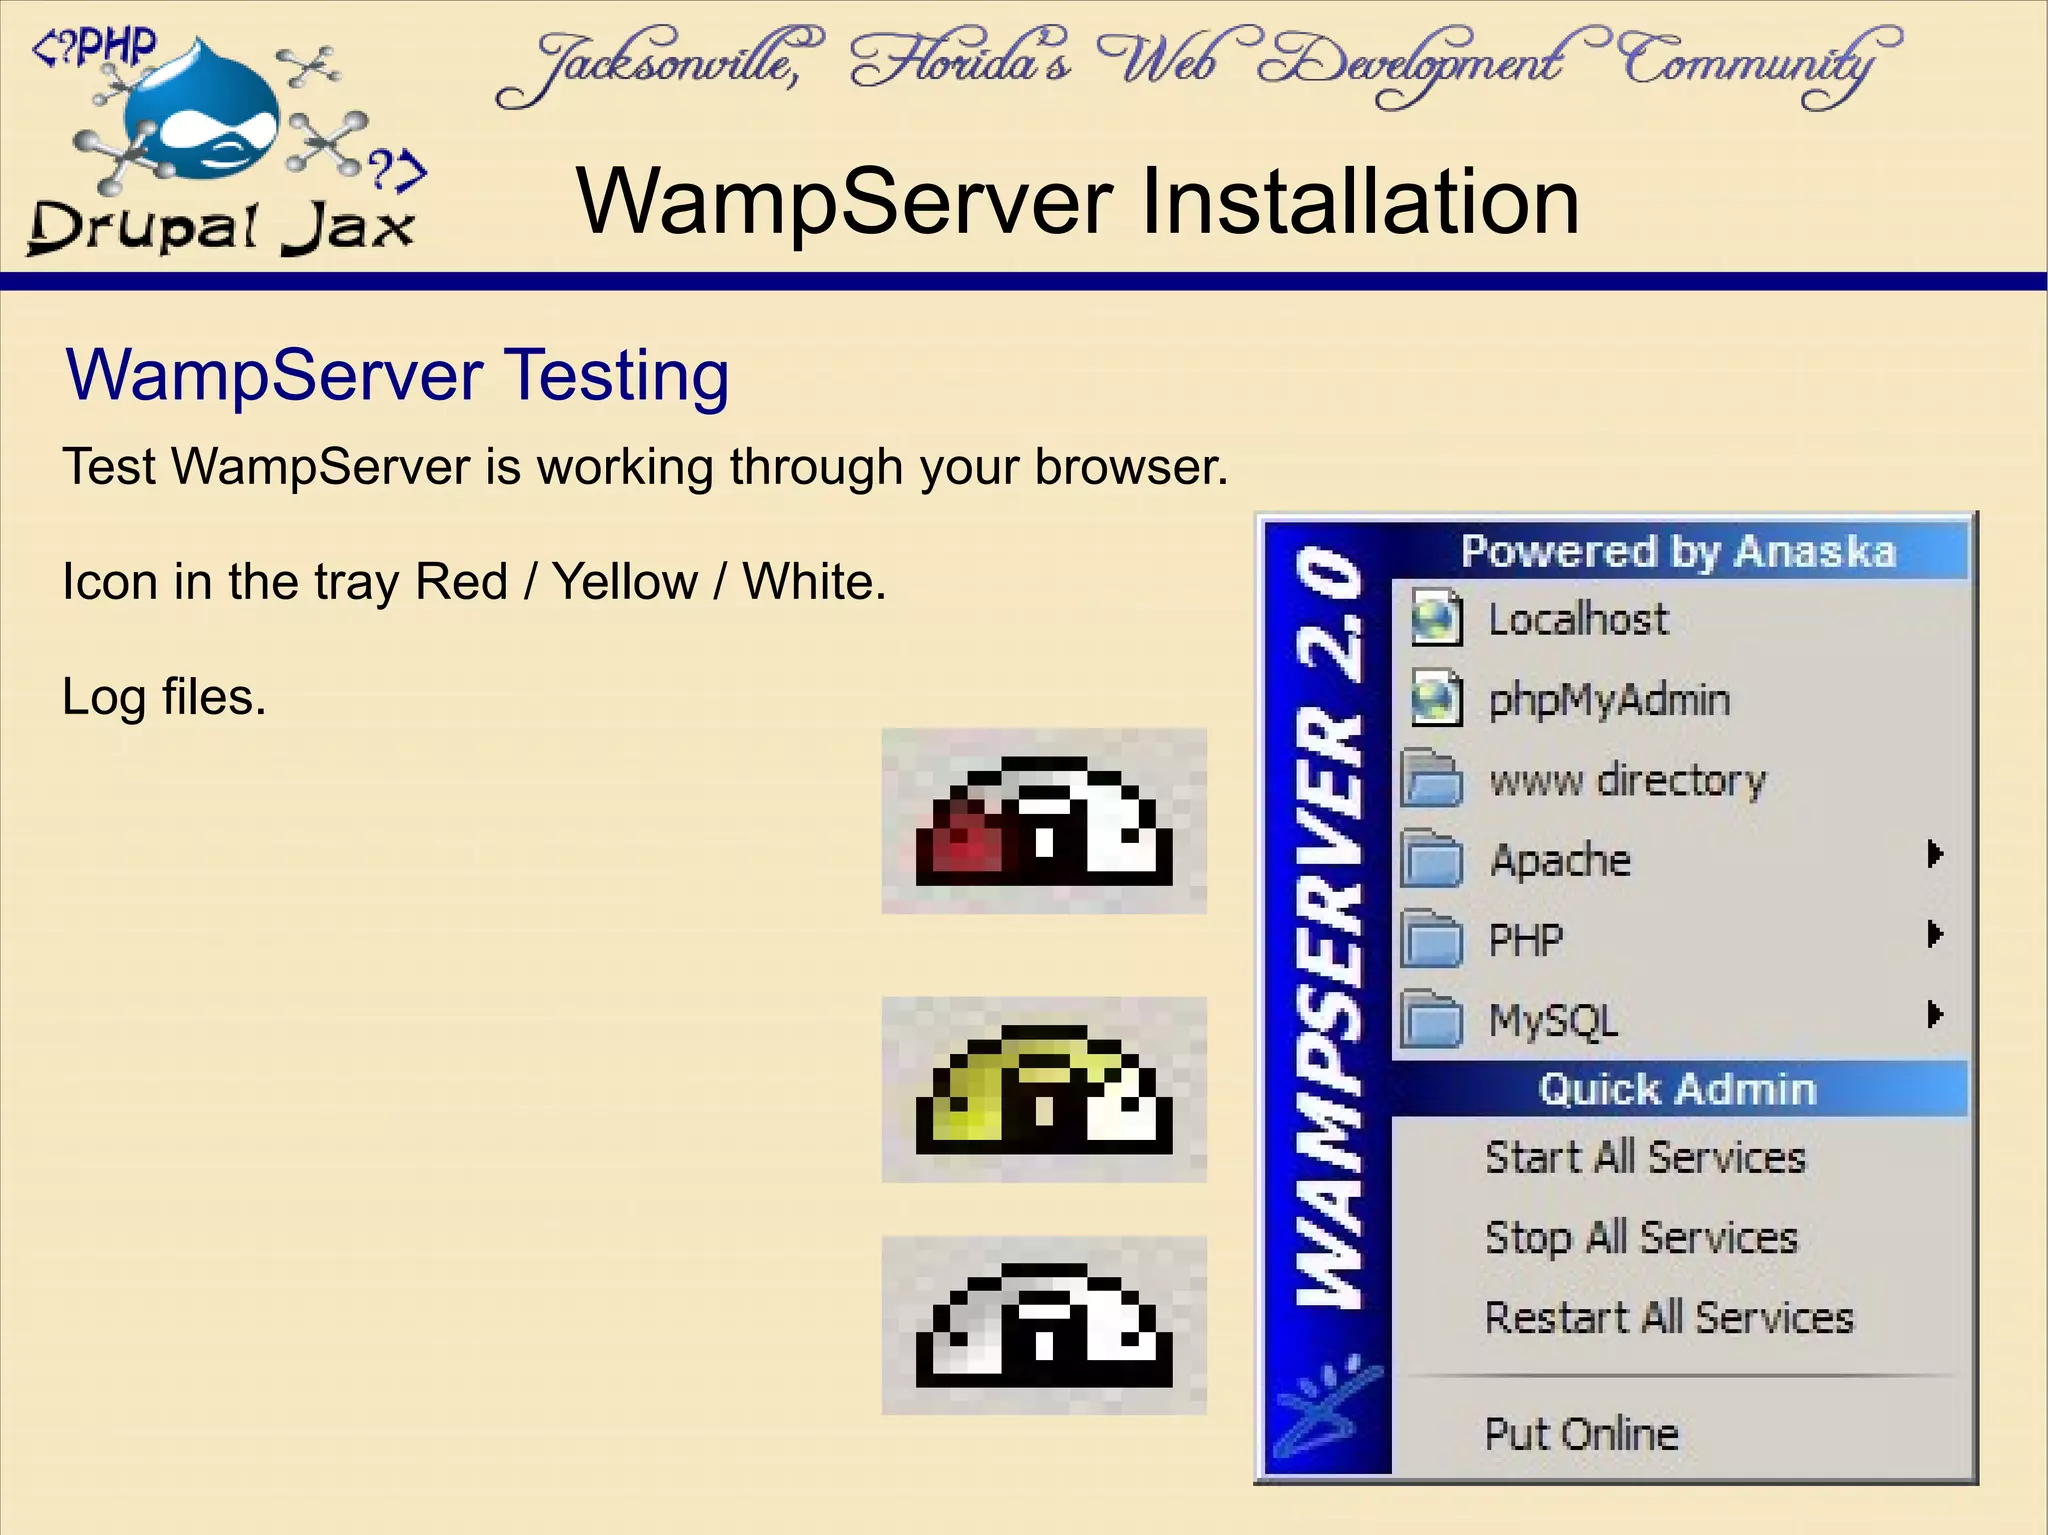This screenshot has height=1535, width=2048.
Task: Click the Drupal Jax logo
Action: pos(228,143)
